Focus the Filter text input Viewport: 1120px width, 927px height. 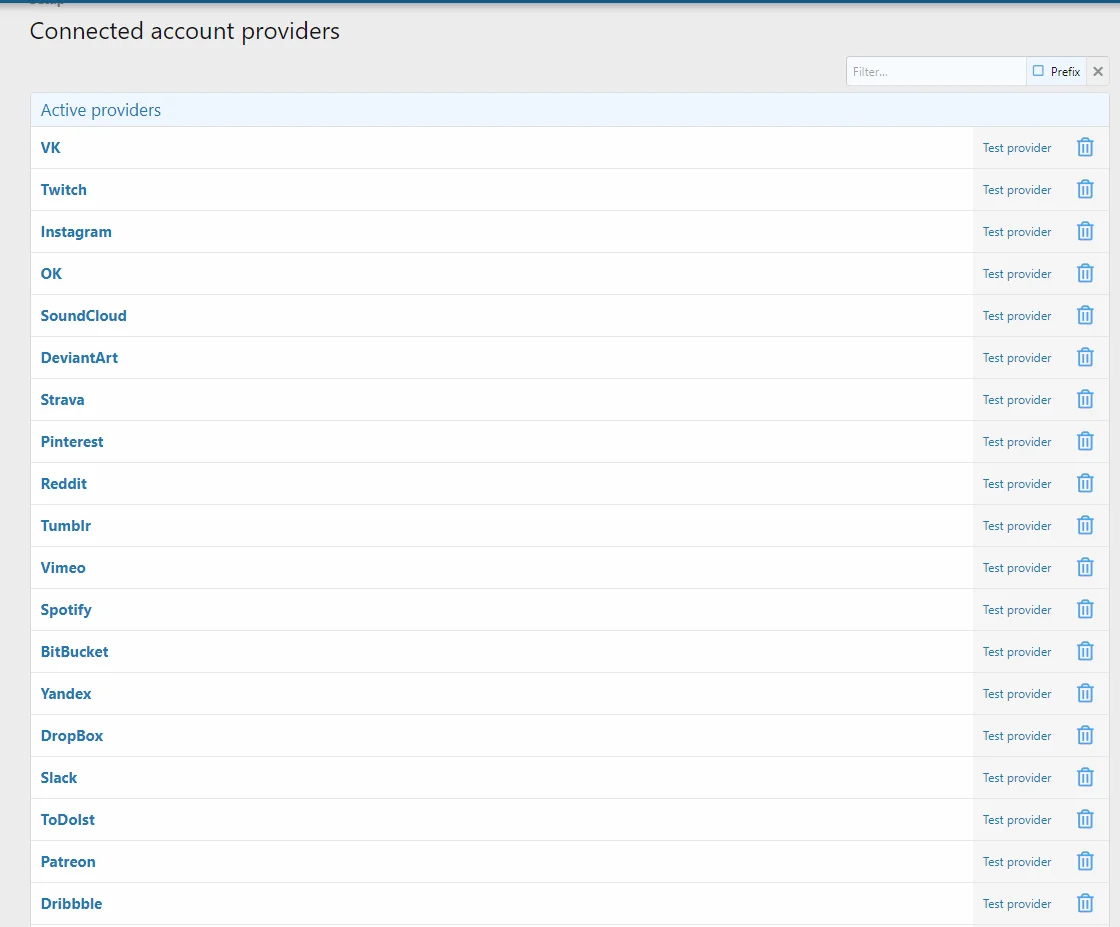[935, 72]
